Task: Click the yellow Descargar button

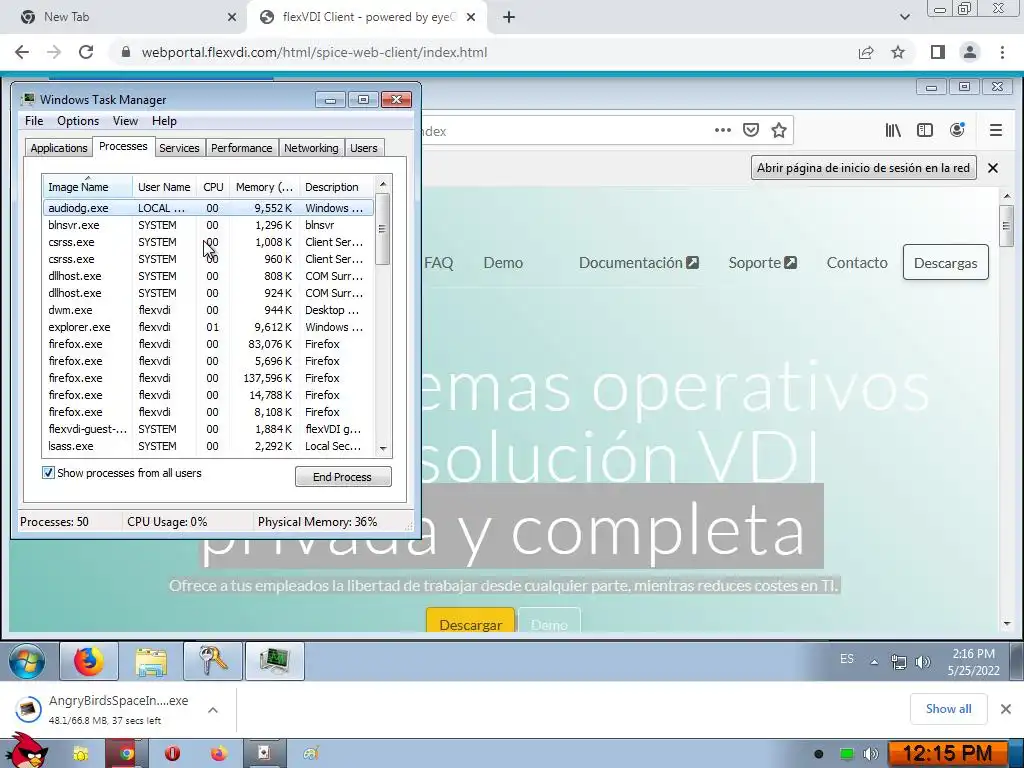Action: [x=470, y=621]
